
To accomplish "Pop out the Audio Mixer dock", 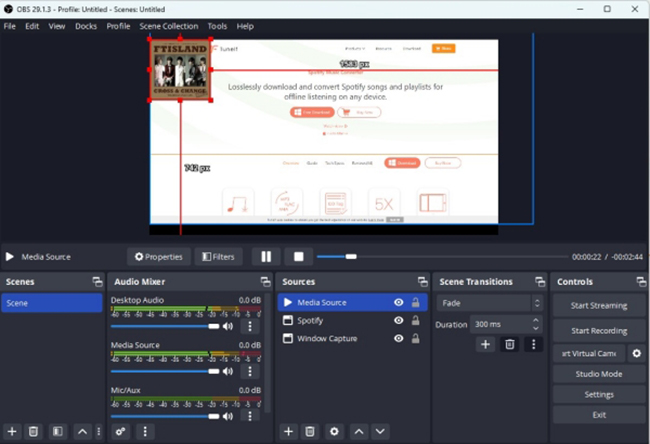I will [265, 282].
